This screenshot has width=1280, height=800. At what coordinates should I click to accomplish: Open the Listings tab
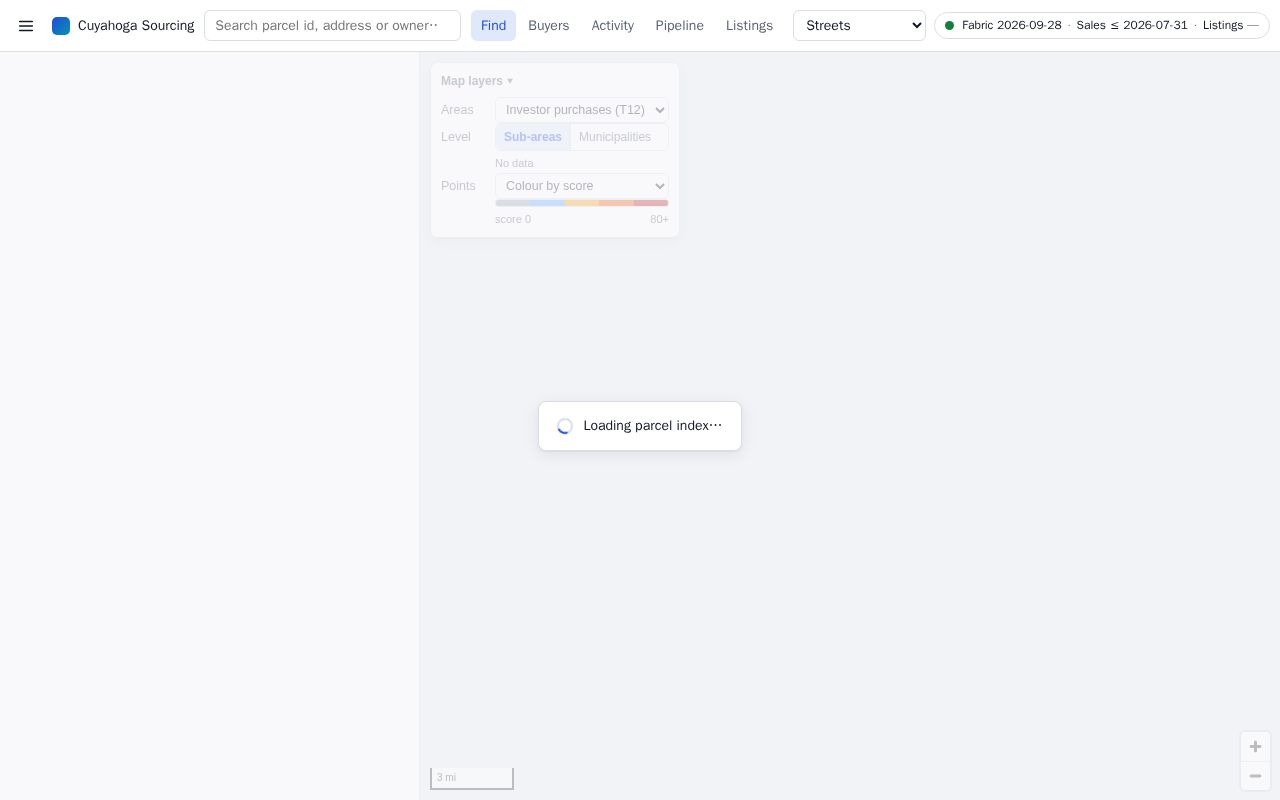[x=749, y=26]
